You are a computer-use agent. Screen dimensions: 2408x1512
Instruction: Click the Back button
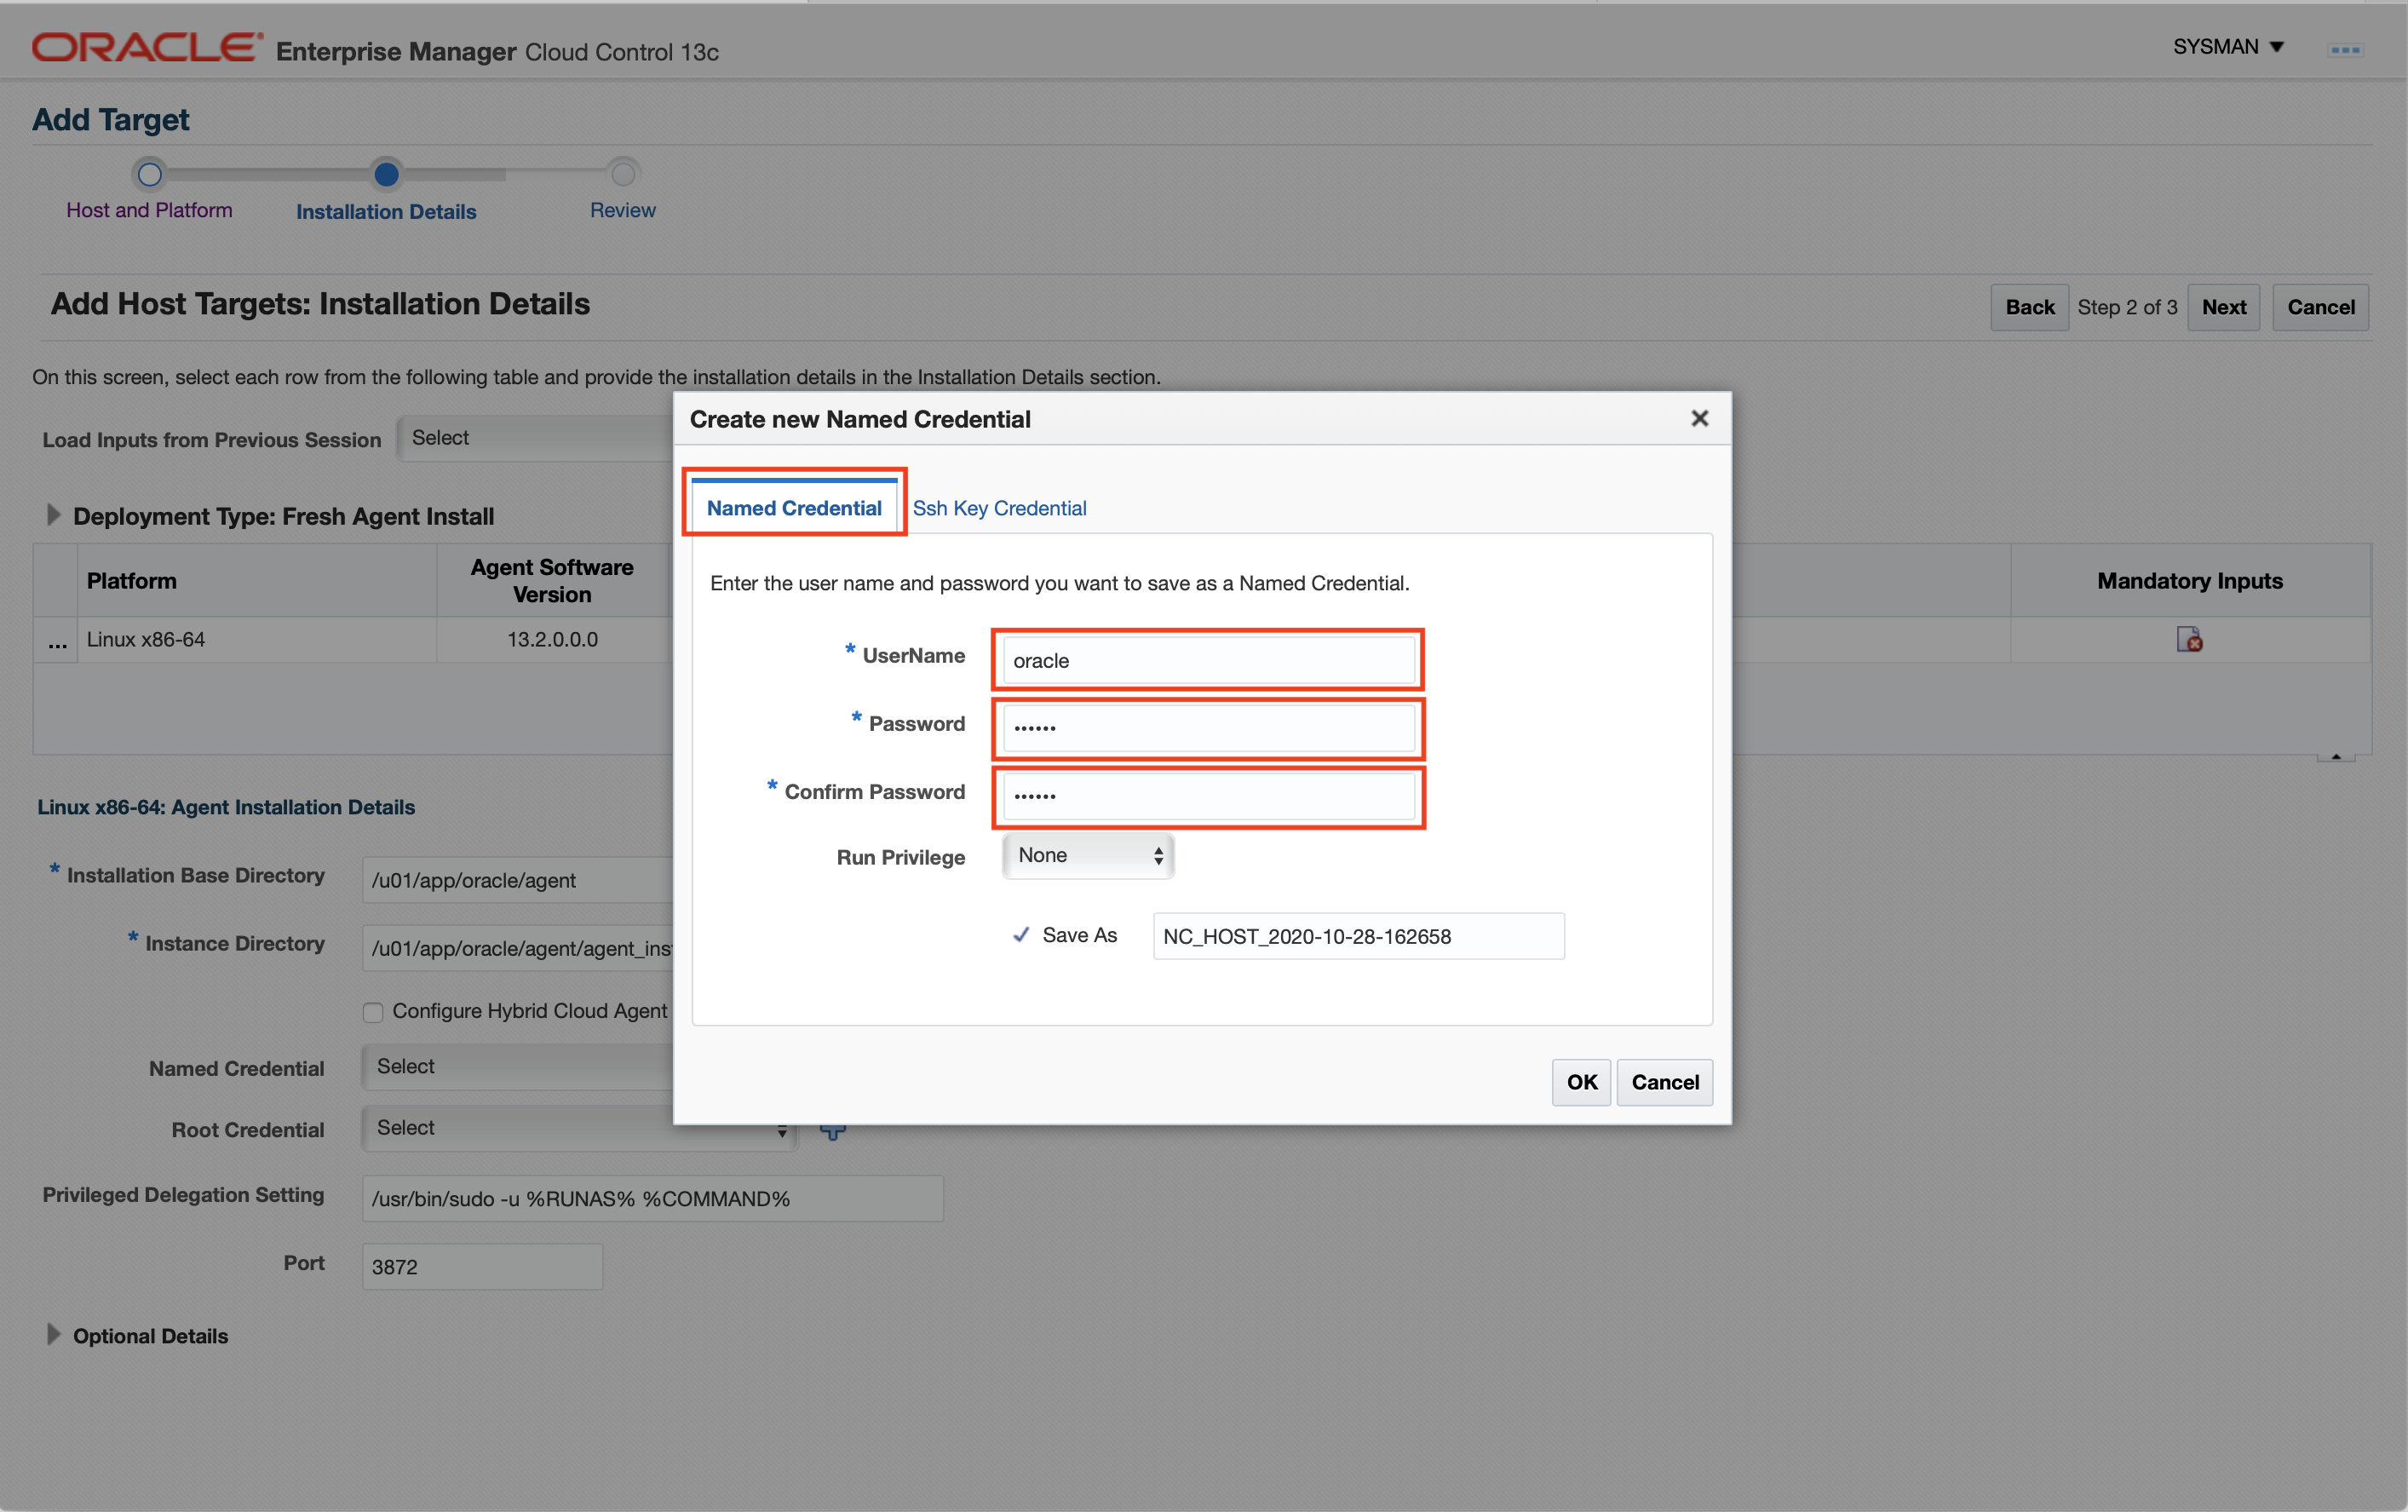click(x=2029, y=307)
